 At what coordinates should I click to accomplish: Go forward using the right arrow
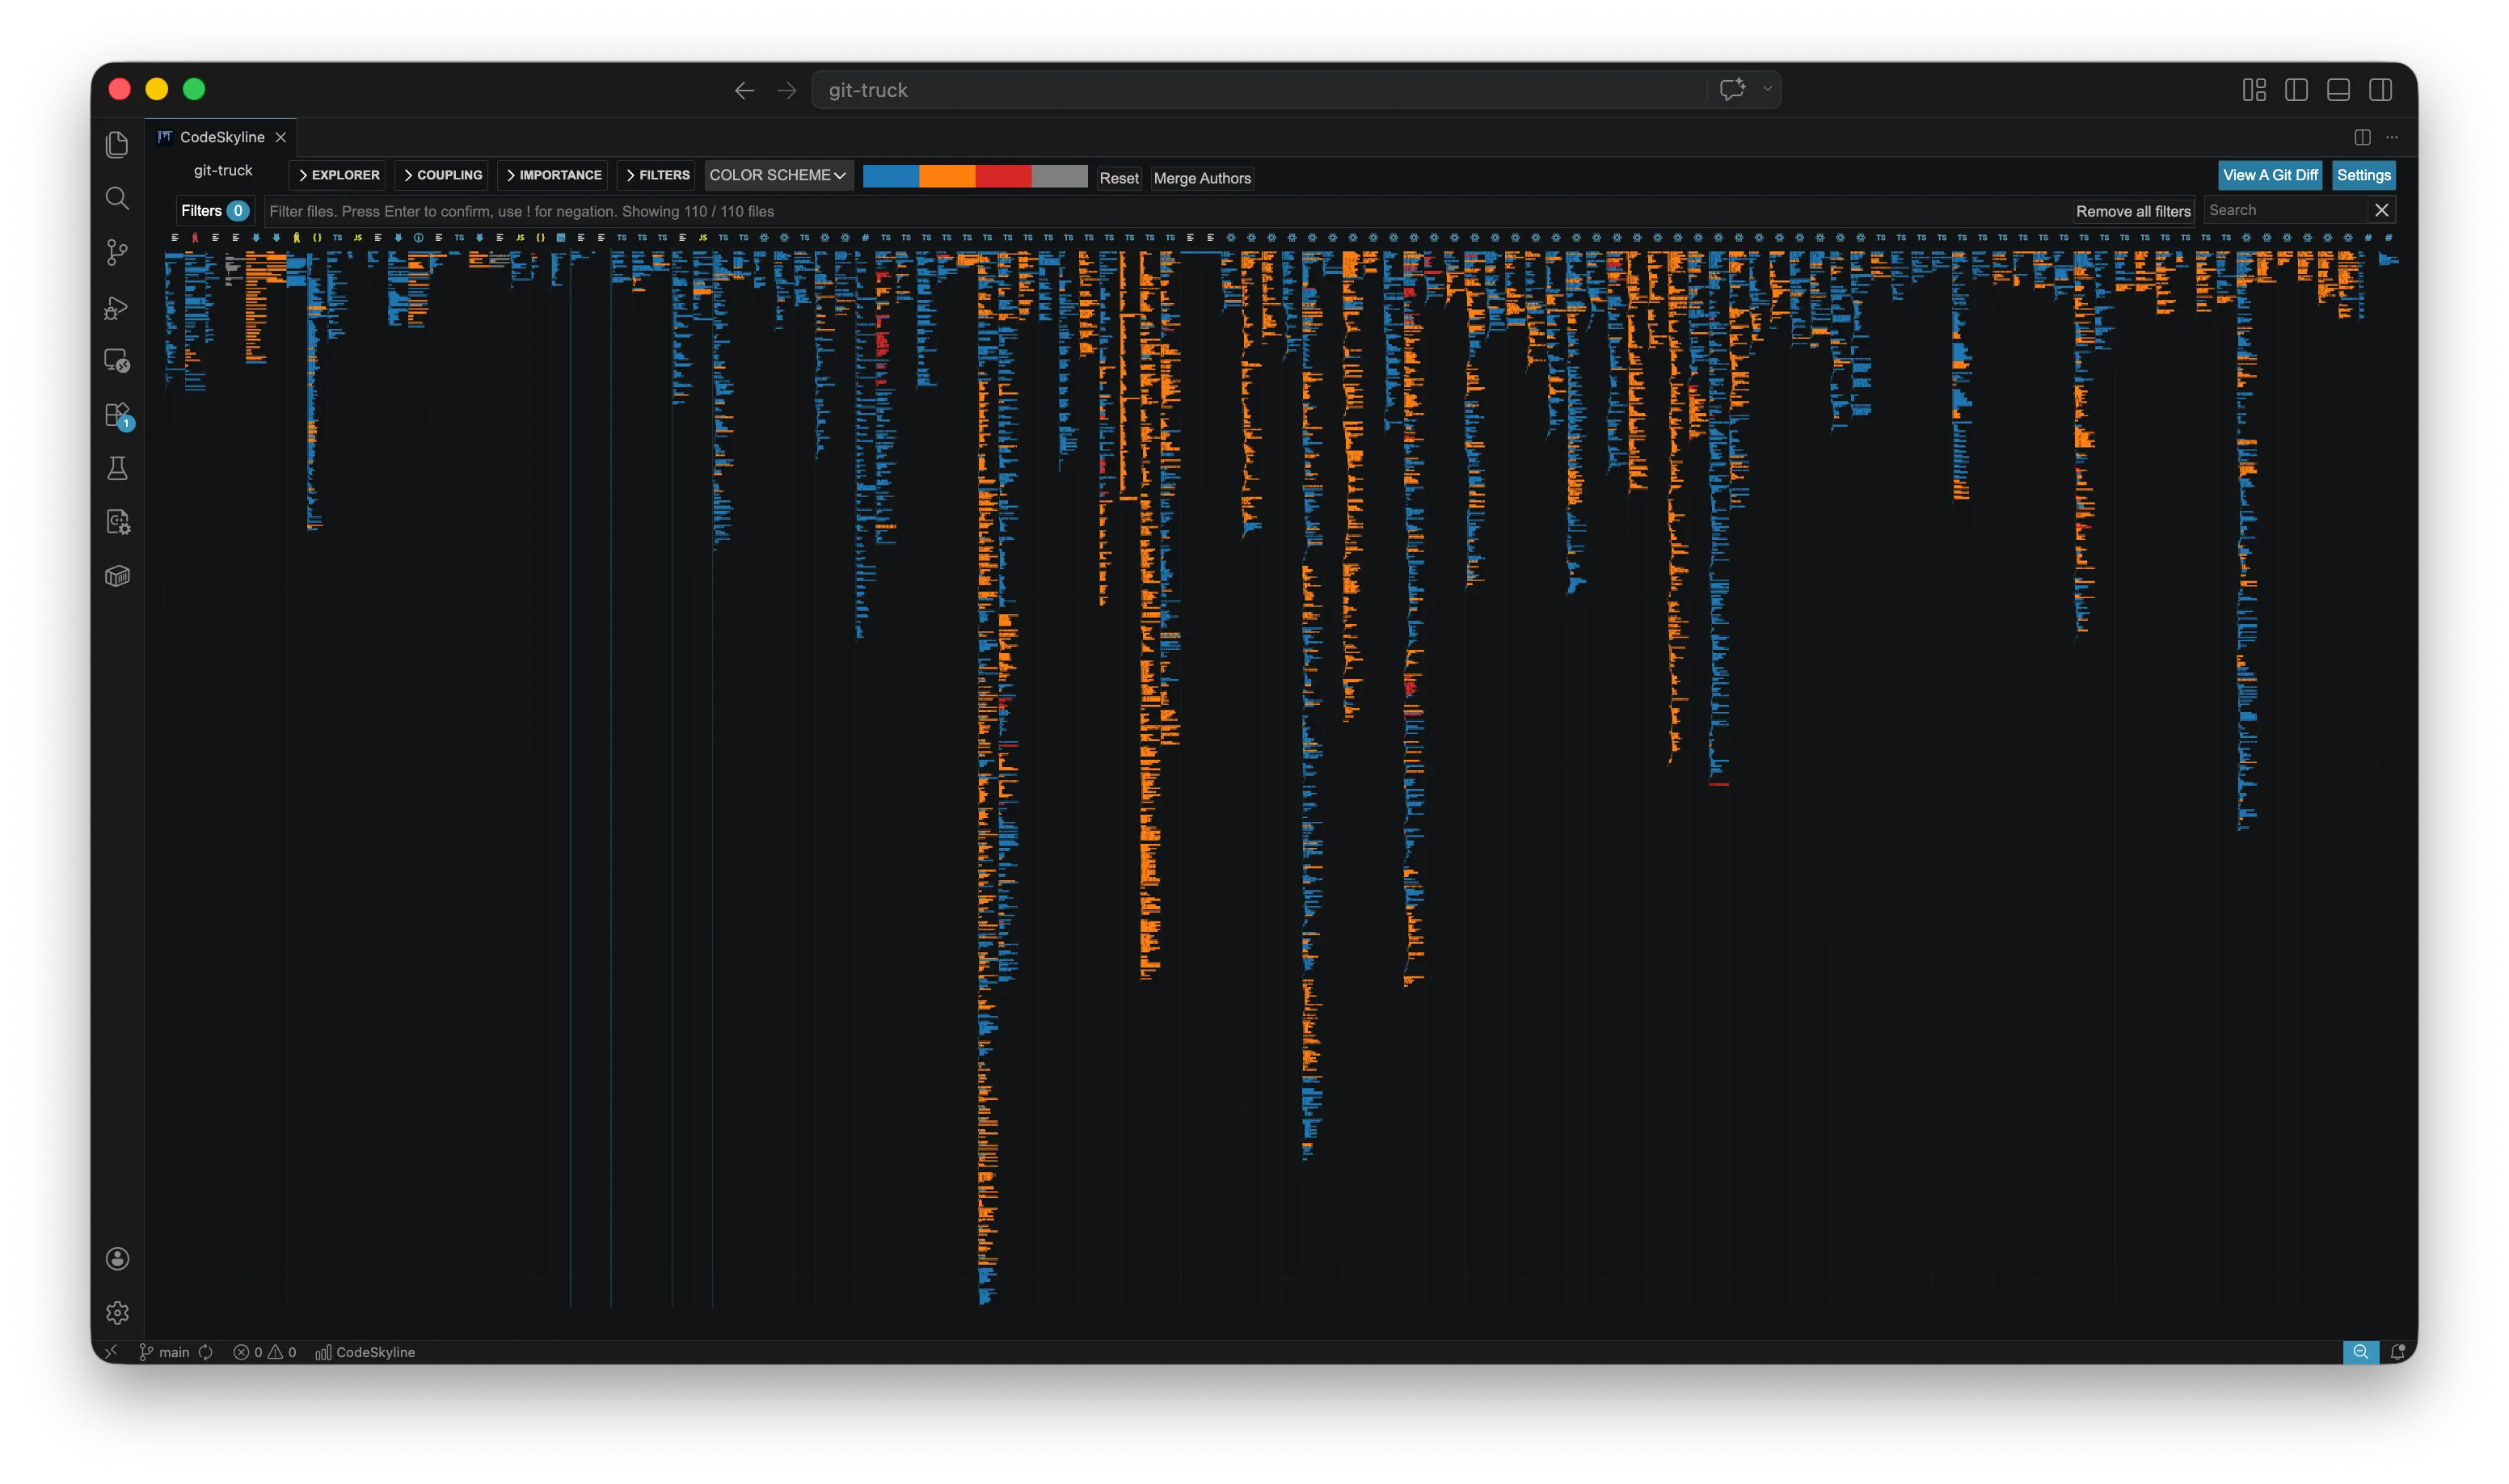click(x=787, y=90)
